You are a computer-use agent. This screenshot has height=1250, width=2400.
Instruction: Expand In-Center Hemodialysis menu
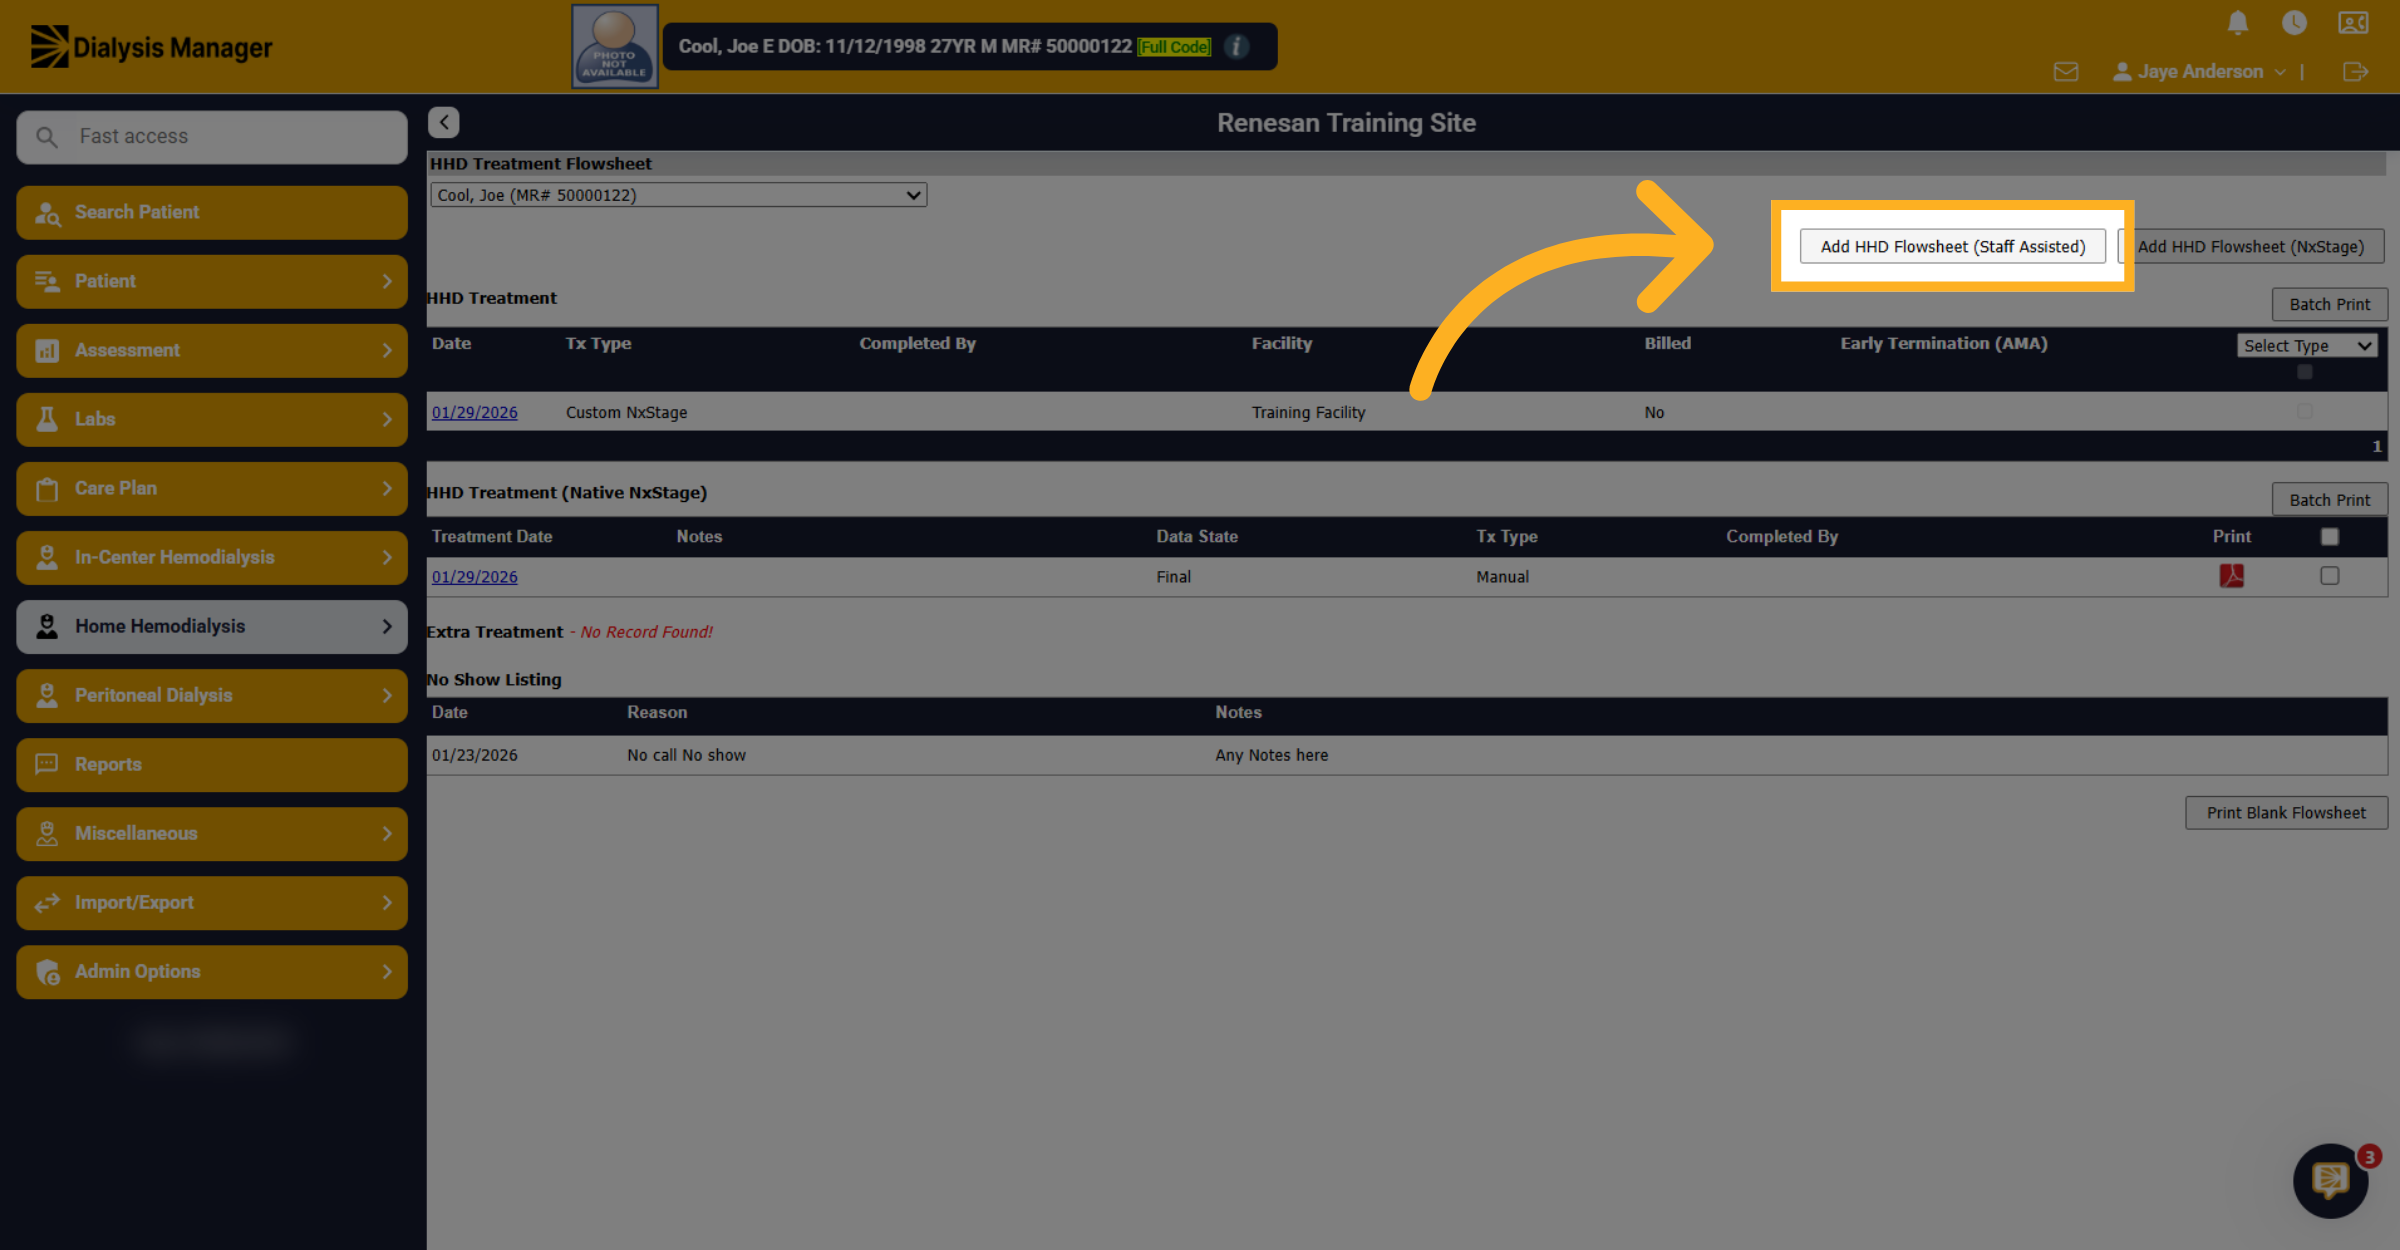pos(212,557)
